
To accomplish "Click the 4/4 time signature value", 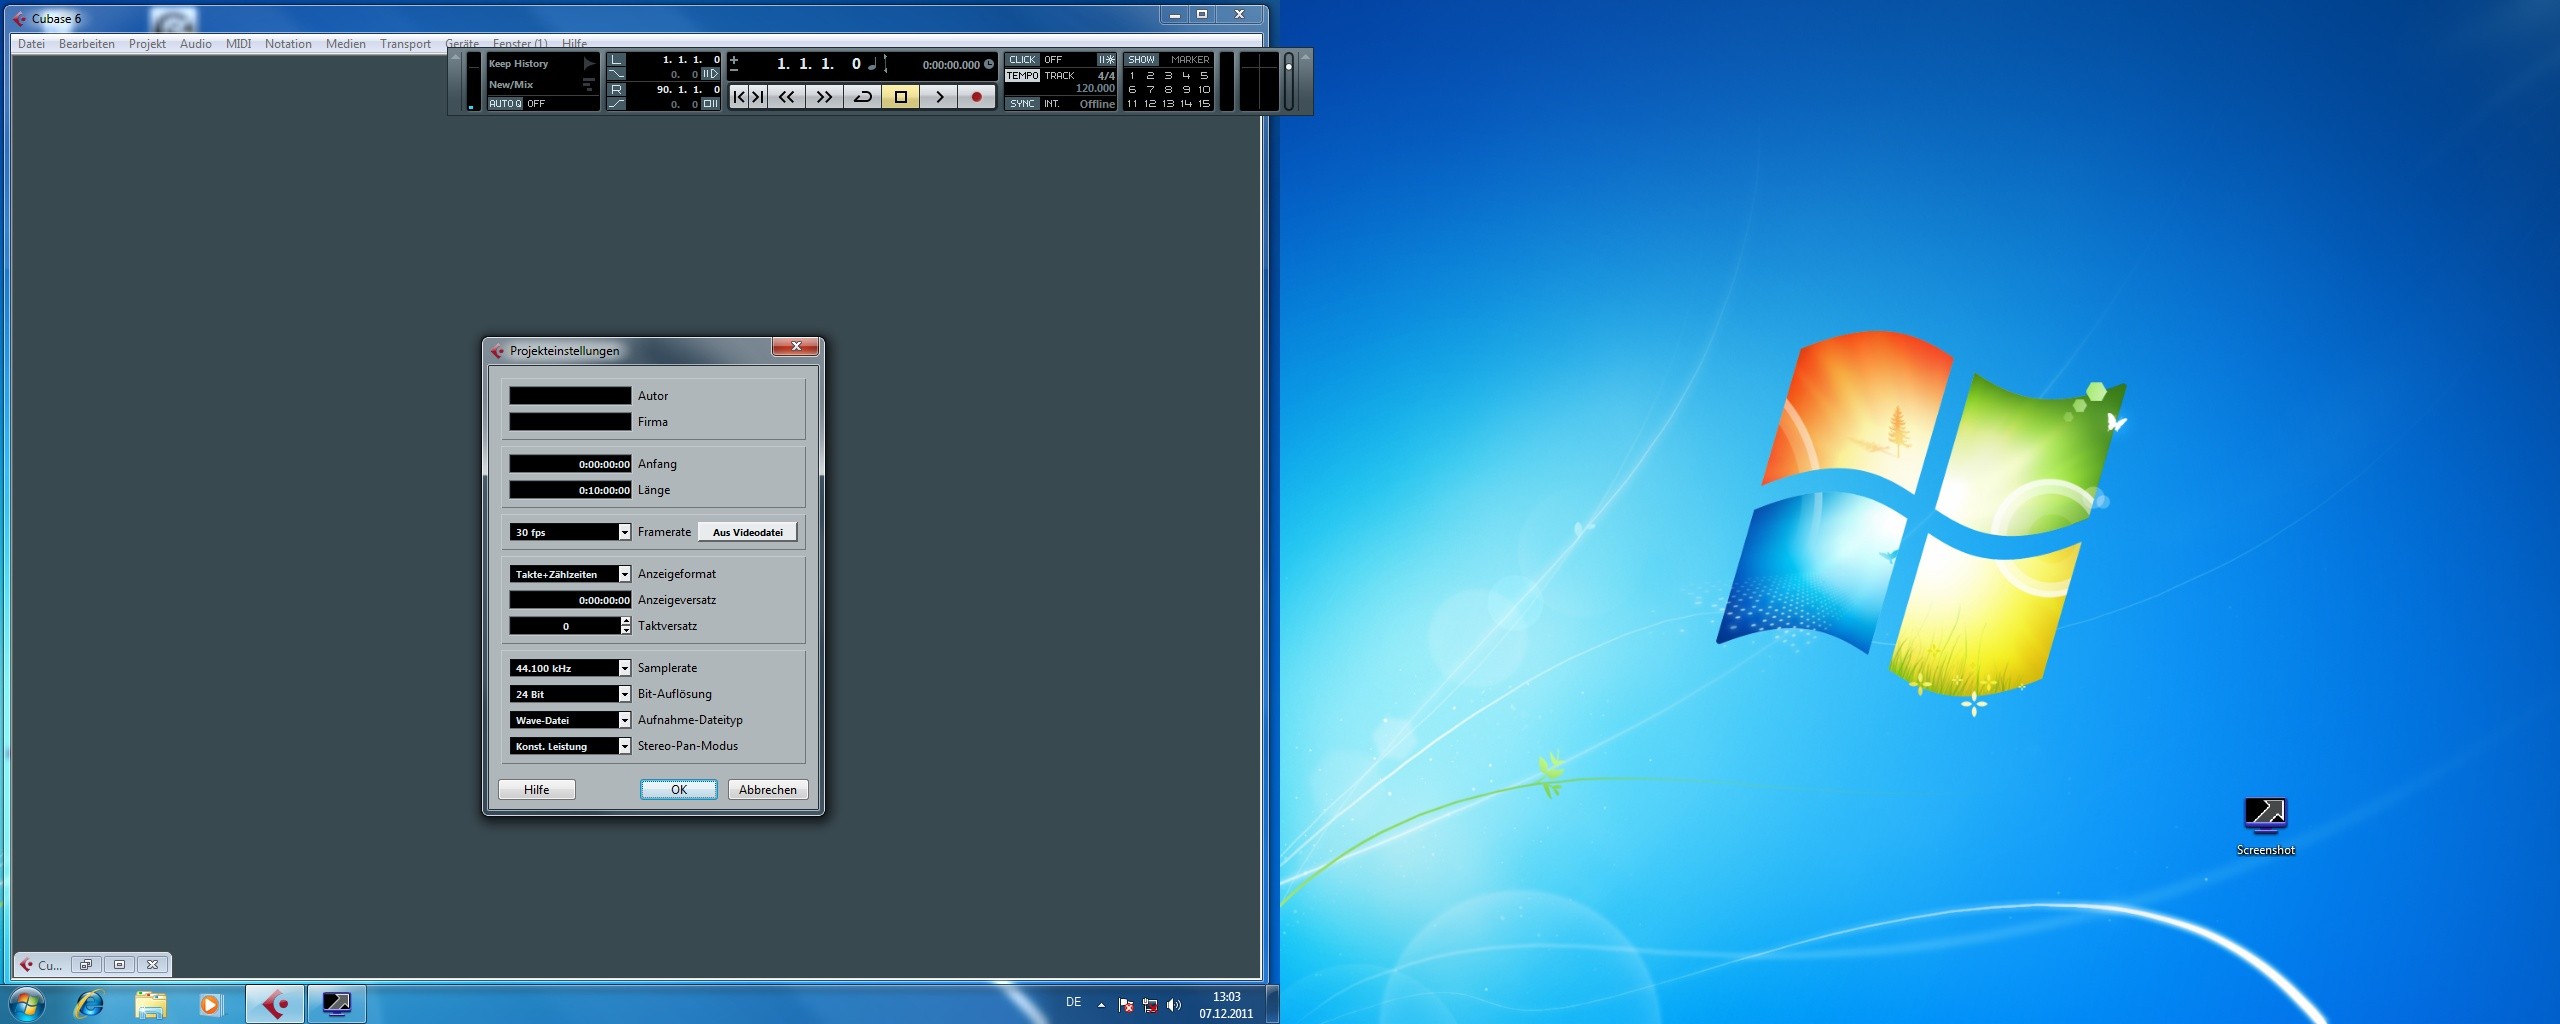I will (x=1106, y=76).
